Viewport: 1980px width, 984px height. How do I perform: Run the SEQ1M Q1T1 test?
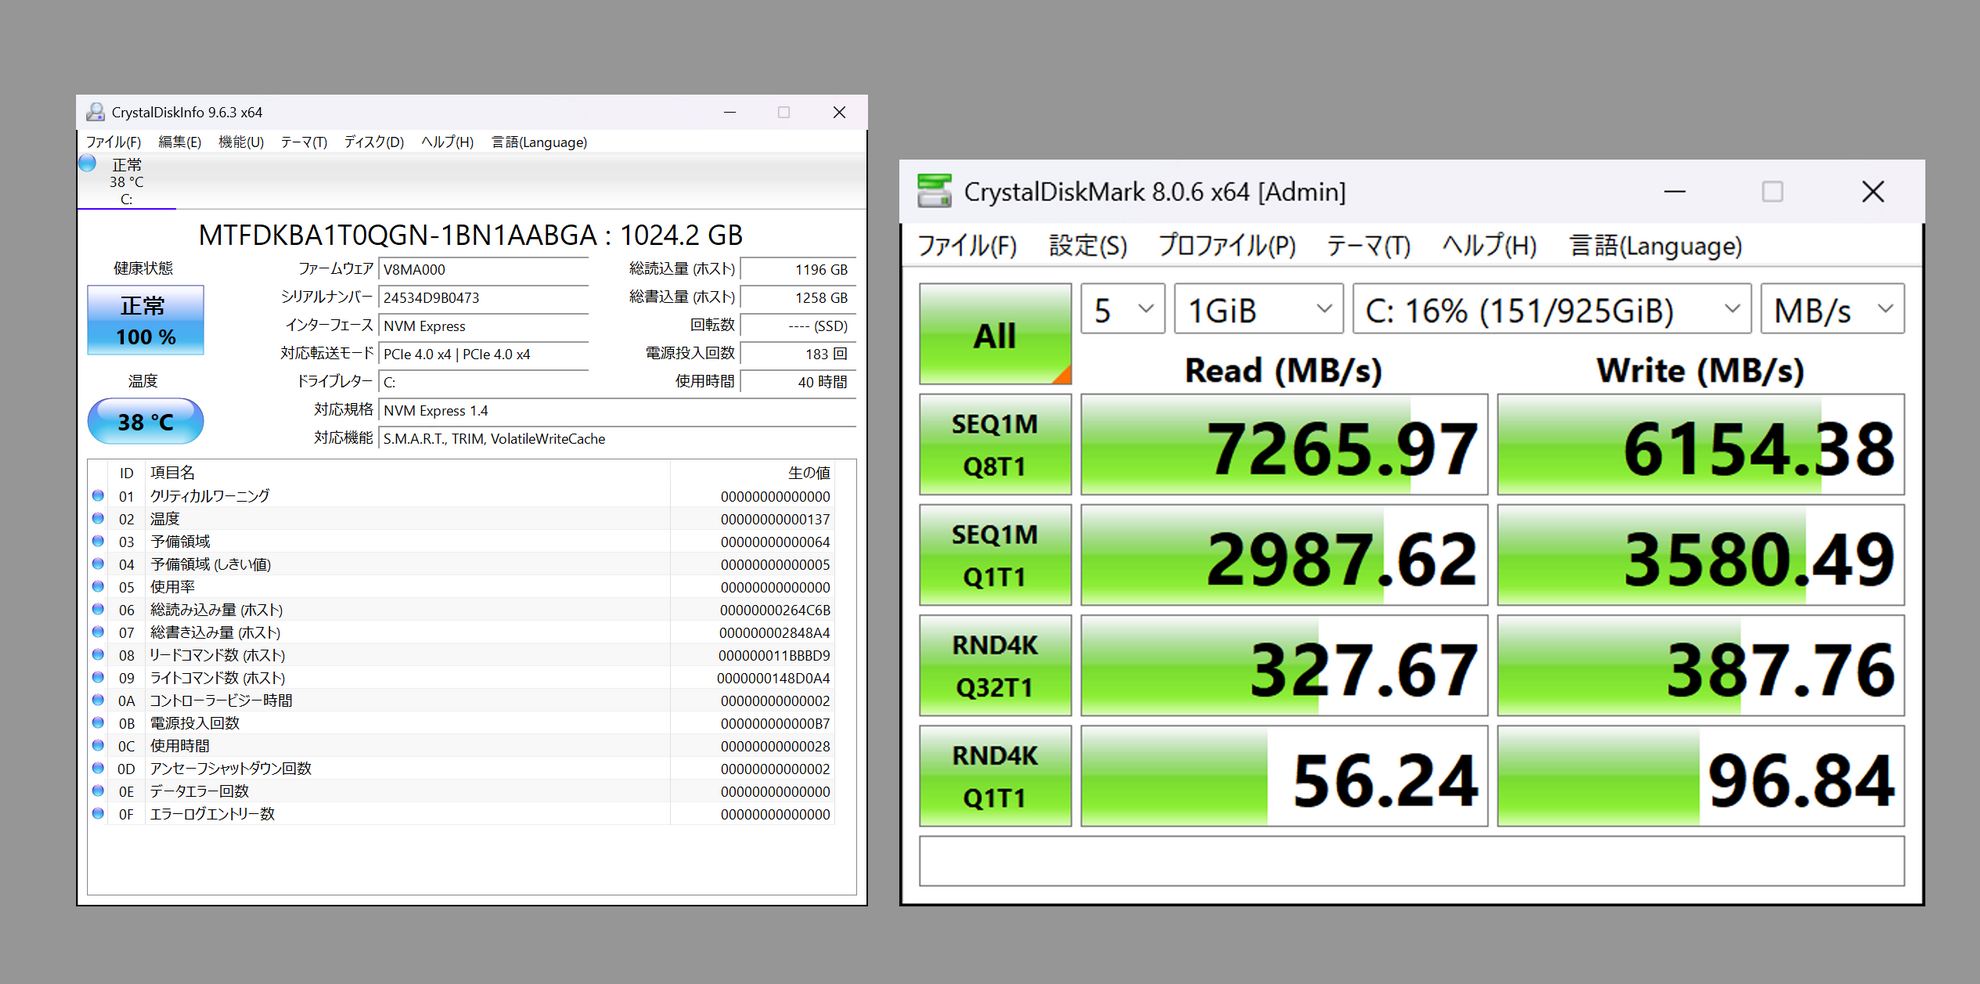tap(995, 555)
